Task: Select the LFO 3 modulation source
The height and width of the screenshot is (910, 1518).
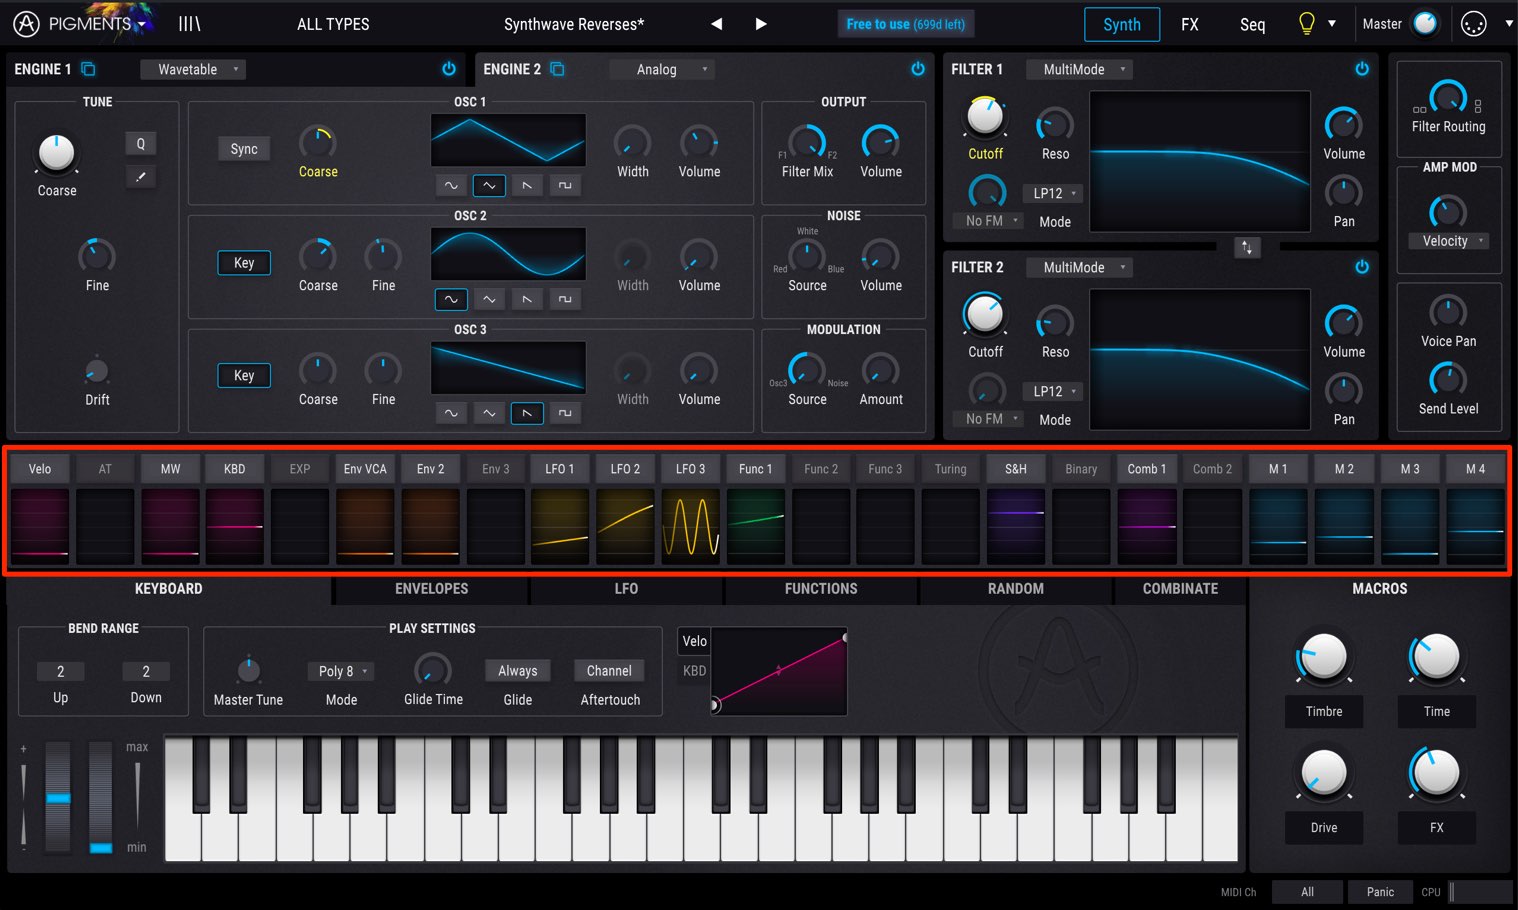Action: point(690,468)
